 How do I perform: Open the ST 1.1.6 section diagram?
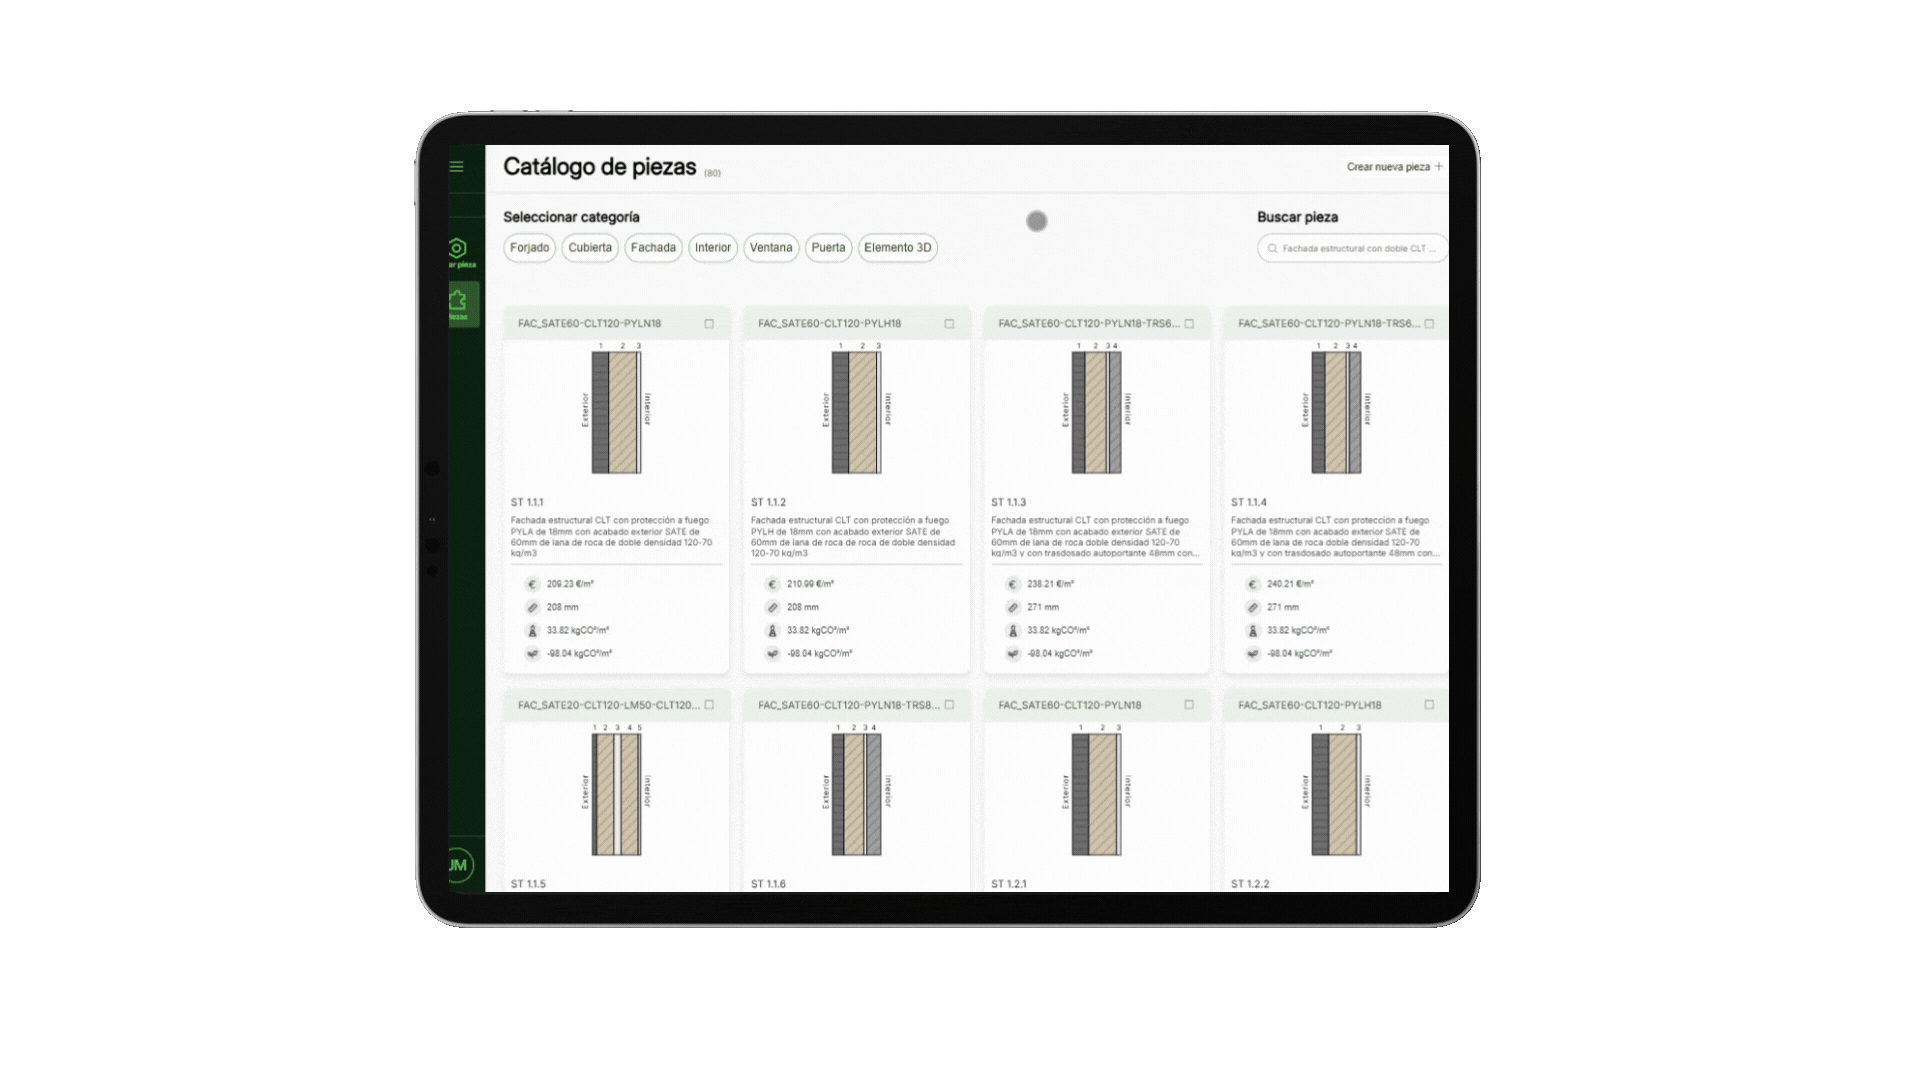[x=856, y=794]
